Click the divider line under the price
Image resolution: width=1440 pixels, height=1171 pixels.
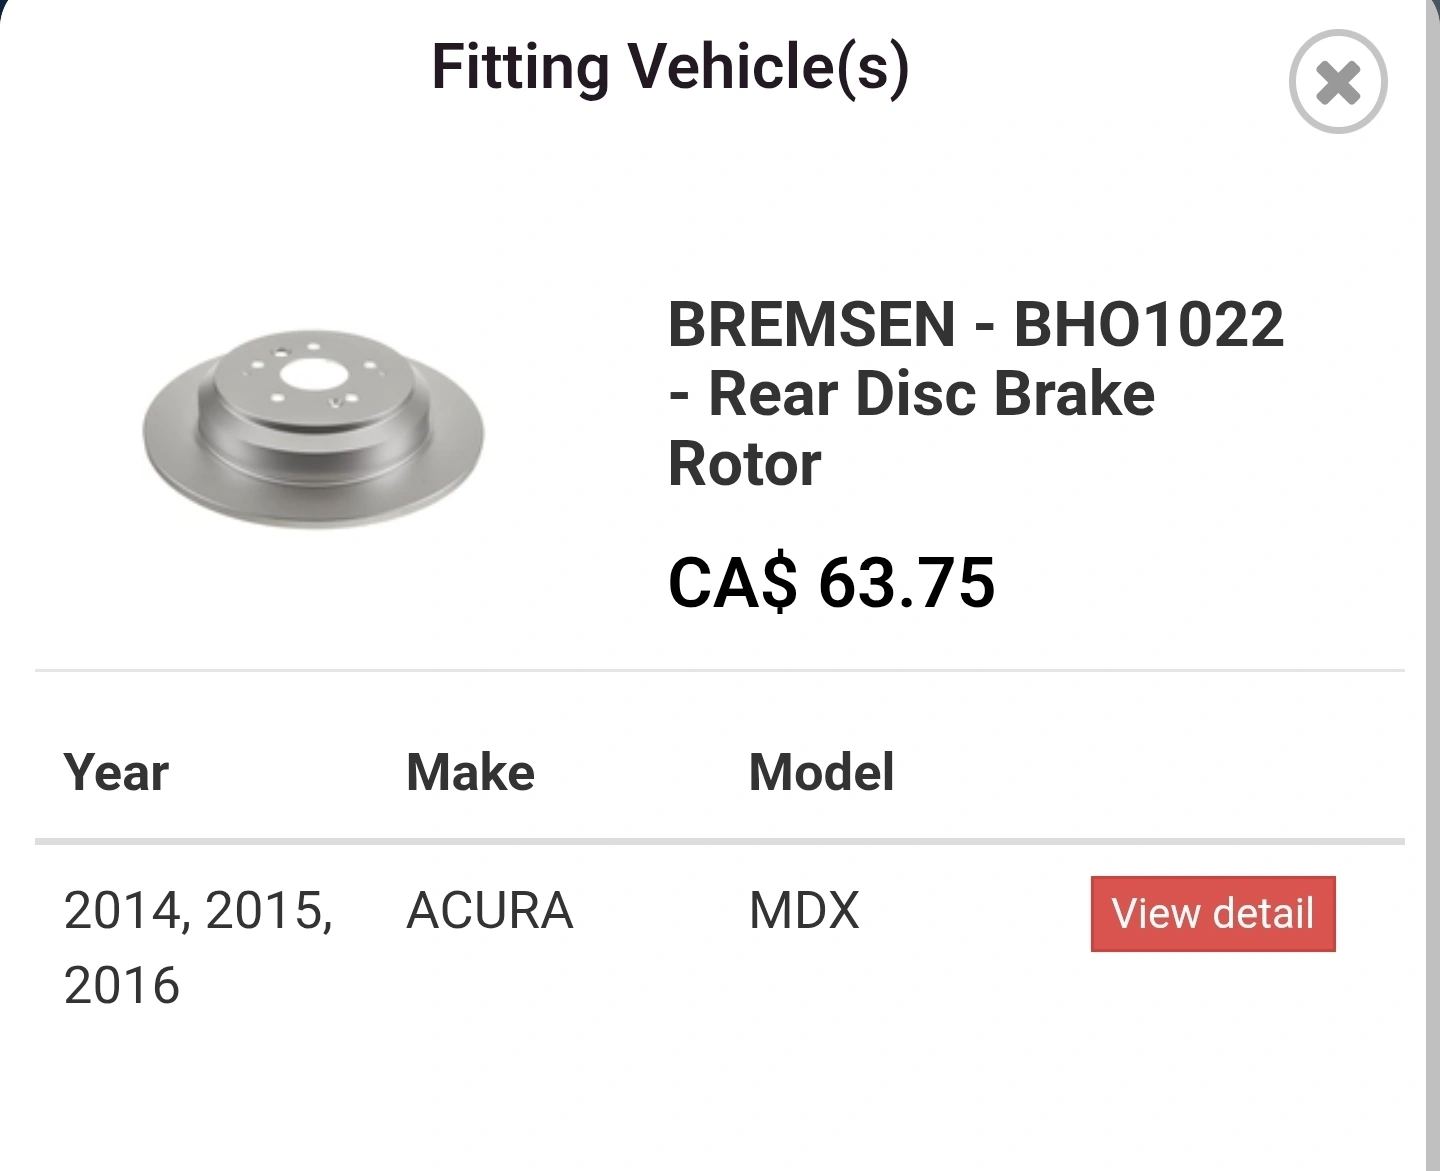point(720,670)
